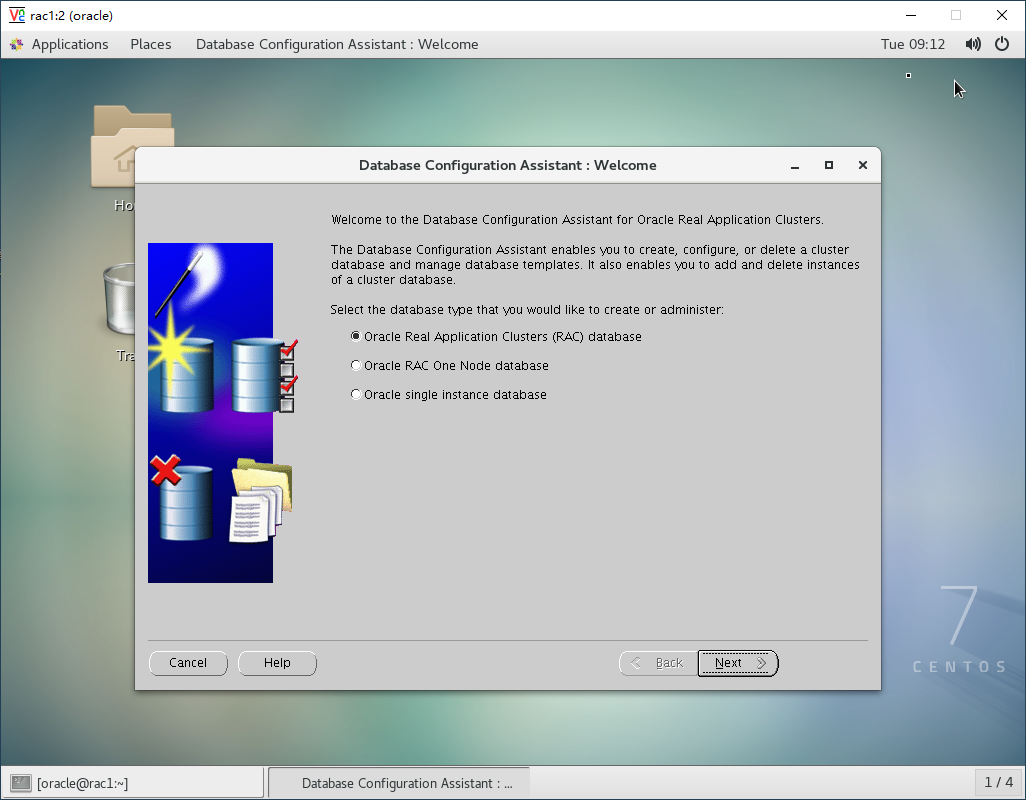This screenshot has height=800, width=1026.
Task: Switch to [oracle@rac1:~] terminal in taskbar
Action: click(133, 782)
